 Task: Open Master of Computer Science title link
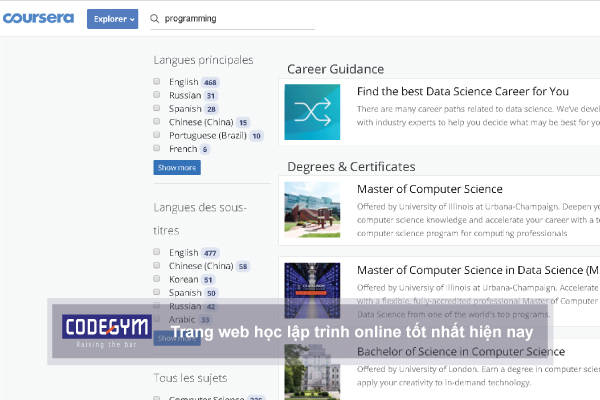coord(430,189)
